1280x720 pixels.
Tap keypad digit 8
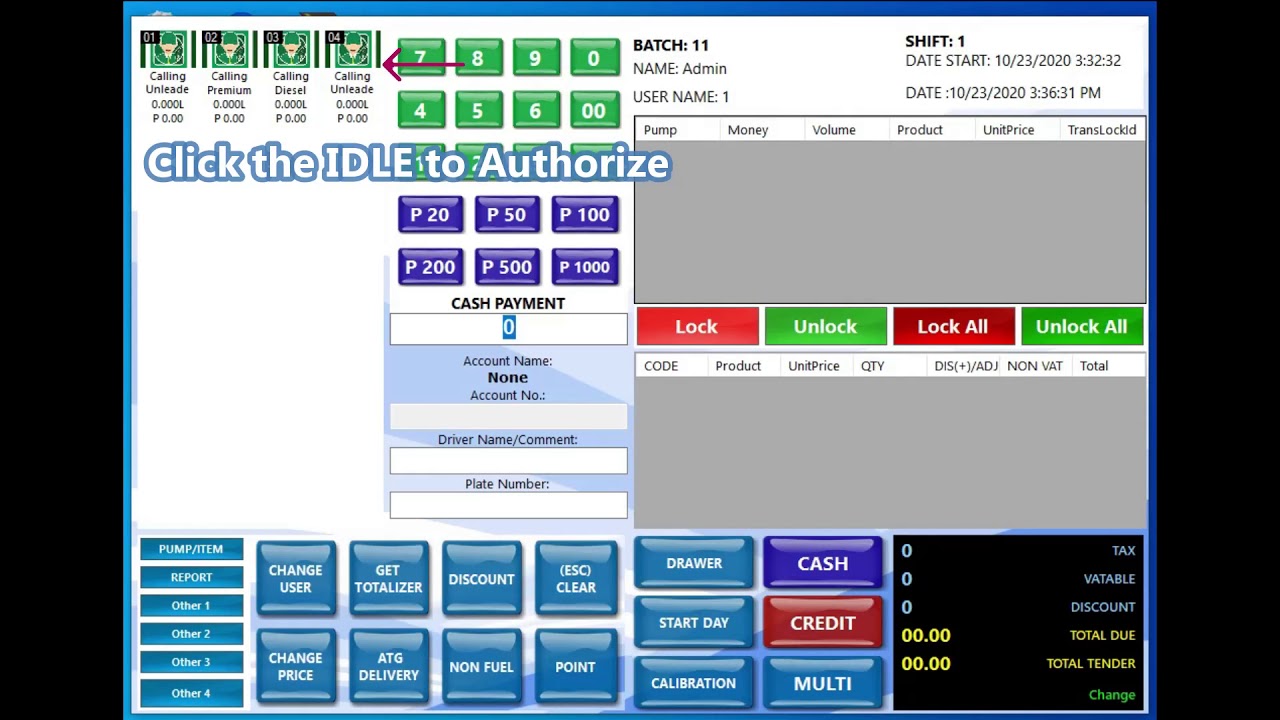pyautogui.click(x=478, y=58)
